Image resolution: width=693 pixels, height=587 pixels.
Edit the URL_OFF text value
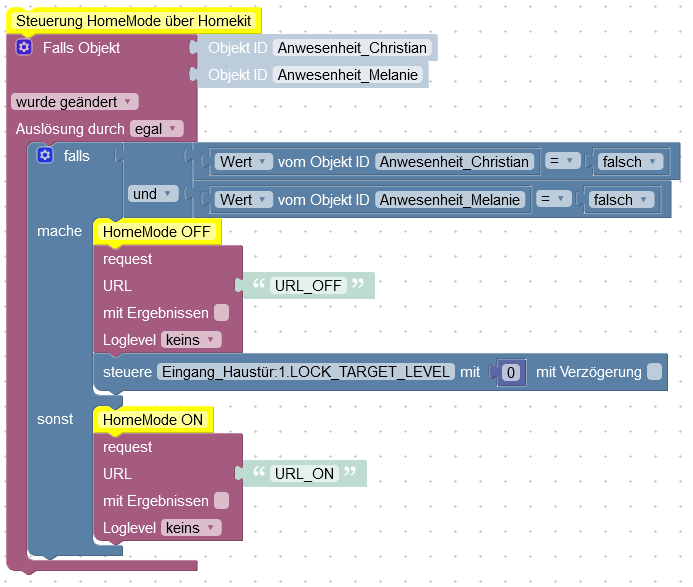point(308,286)
